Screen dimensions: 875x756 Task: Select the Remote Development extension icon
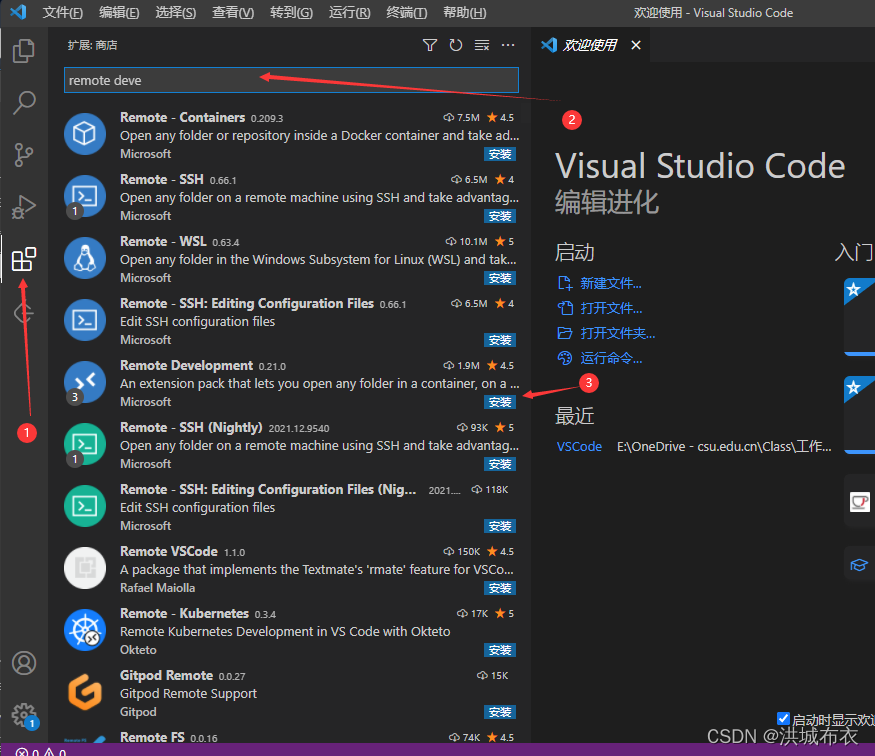(85, 382)
